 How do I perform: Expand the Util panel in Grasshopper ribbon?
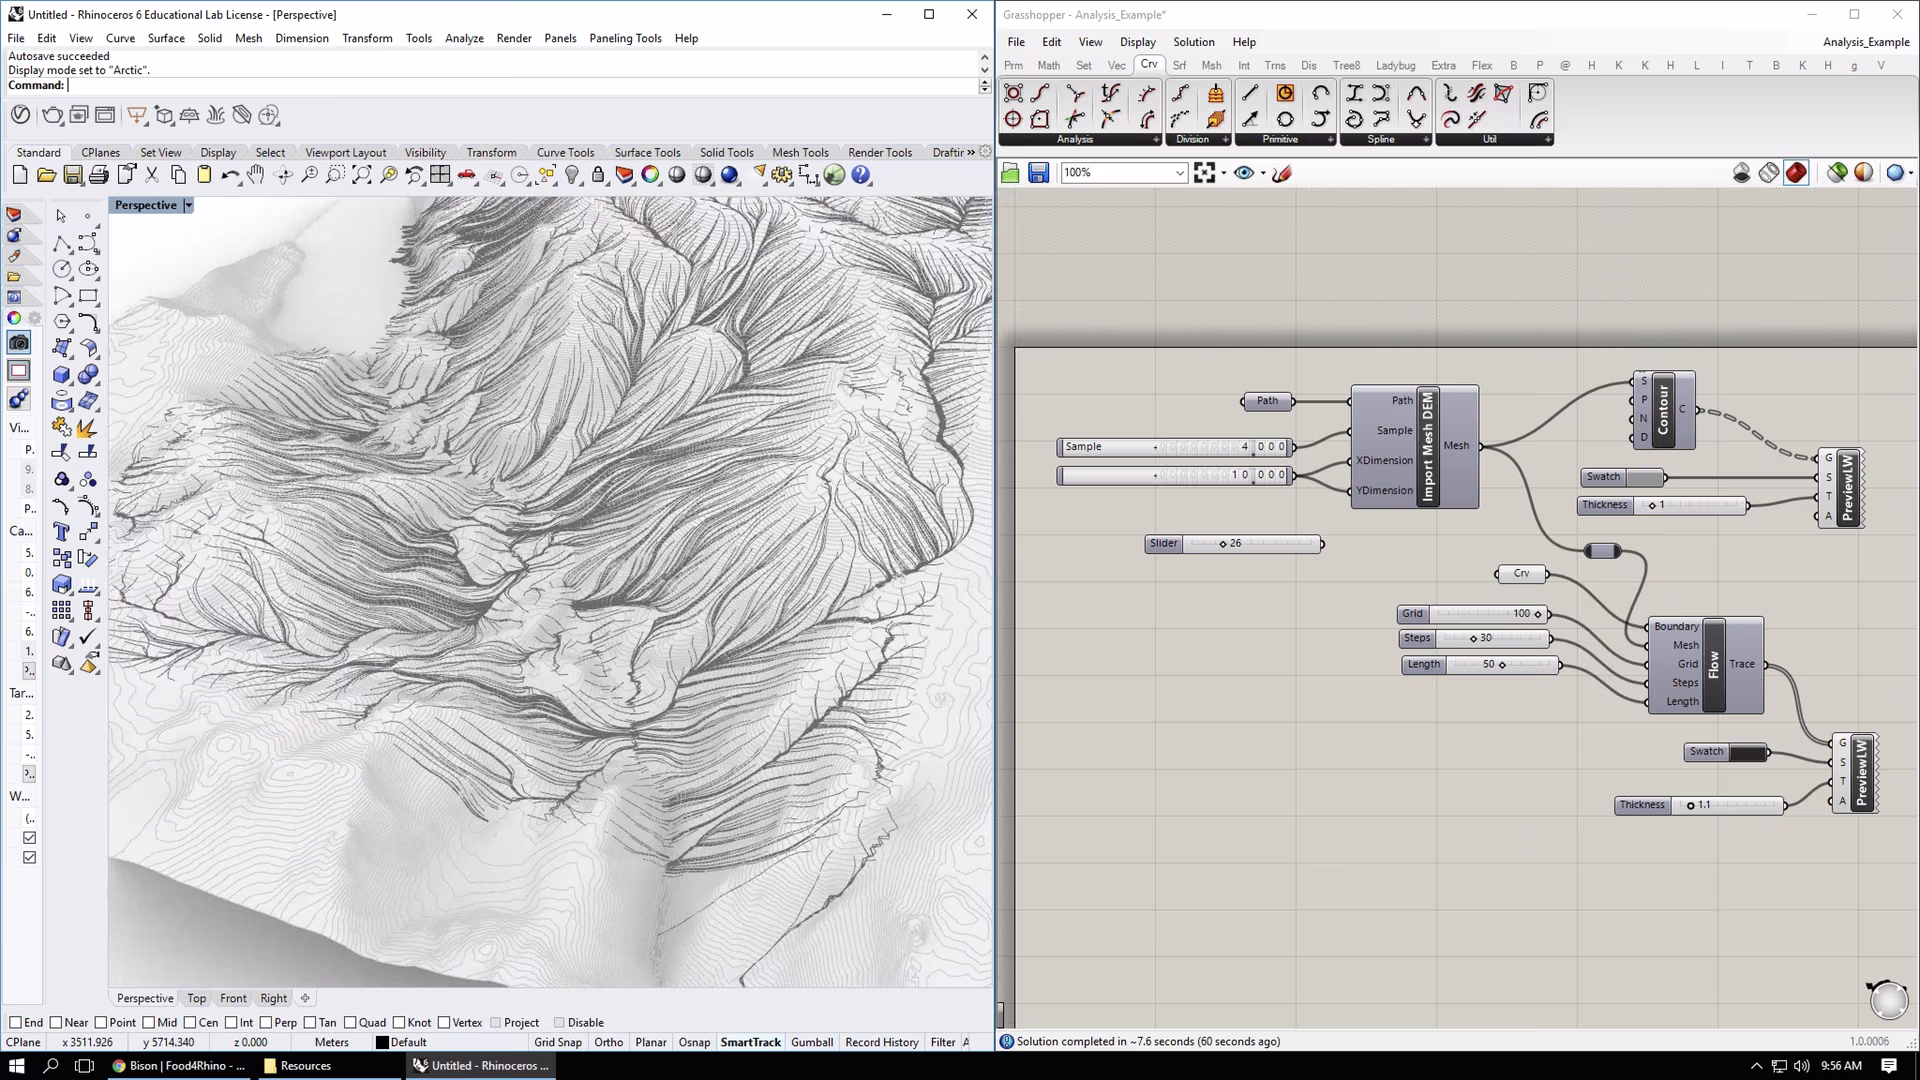click(1548, 140)
